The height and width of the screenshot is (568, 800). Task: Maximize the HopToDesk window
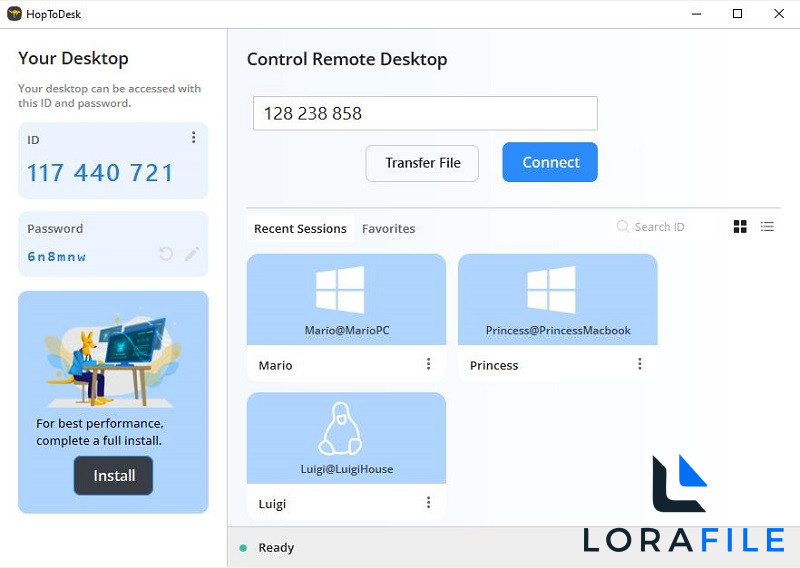tap(737, 14)
